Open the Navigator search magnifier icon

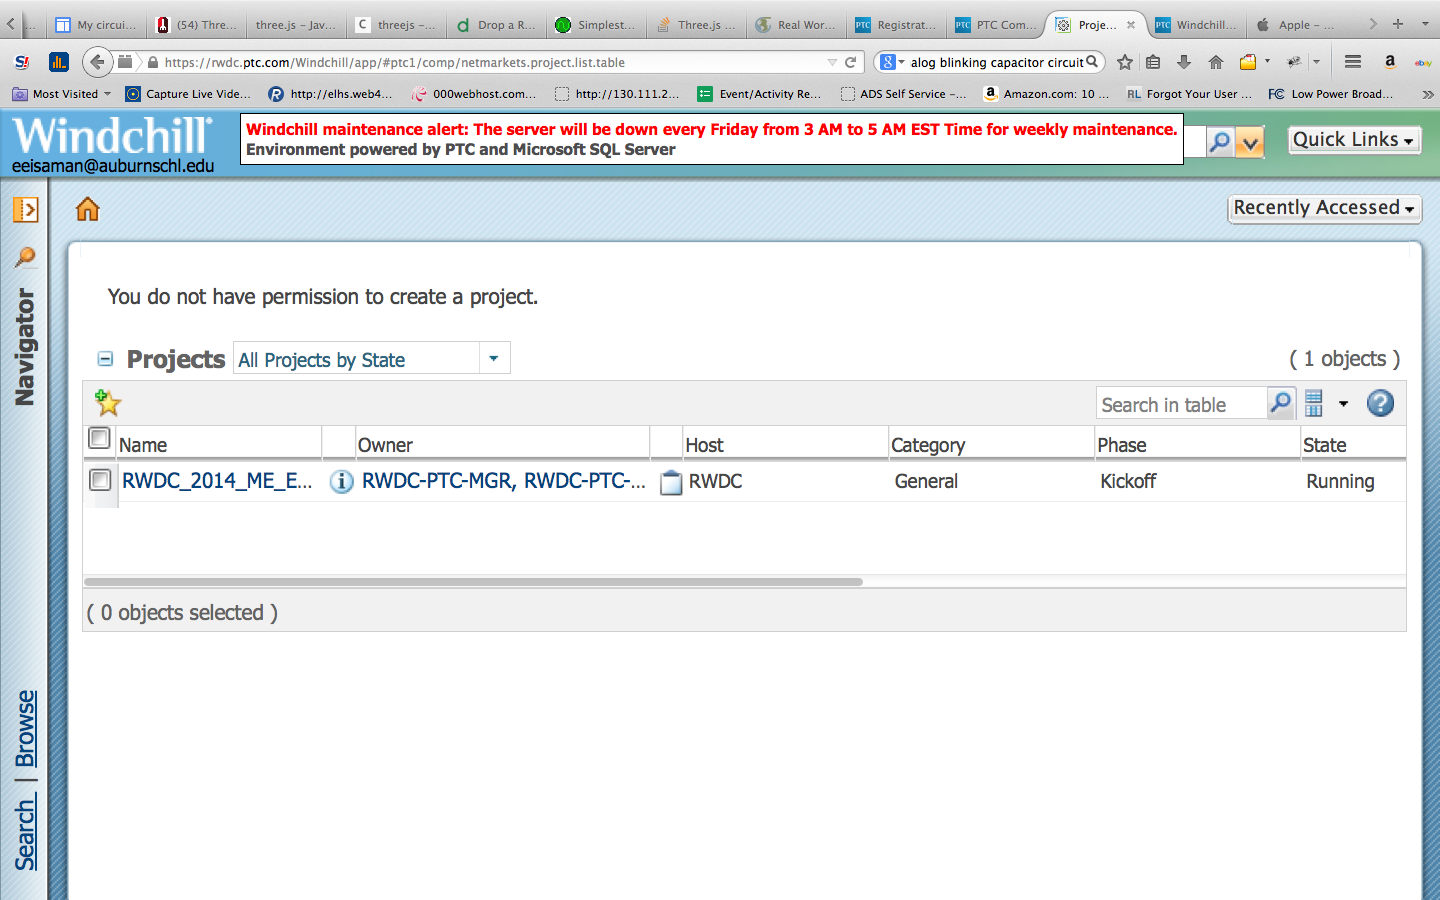(x=25, y=257)
